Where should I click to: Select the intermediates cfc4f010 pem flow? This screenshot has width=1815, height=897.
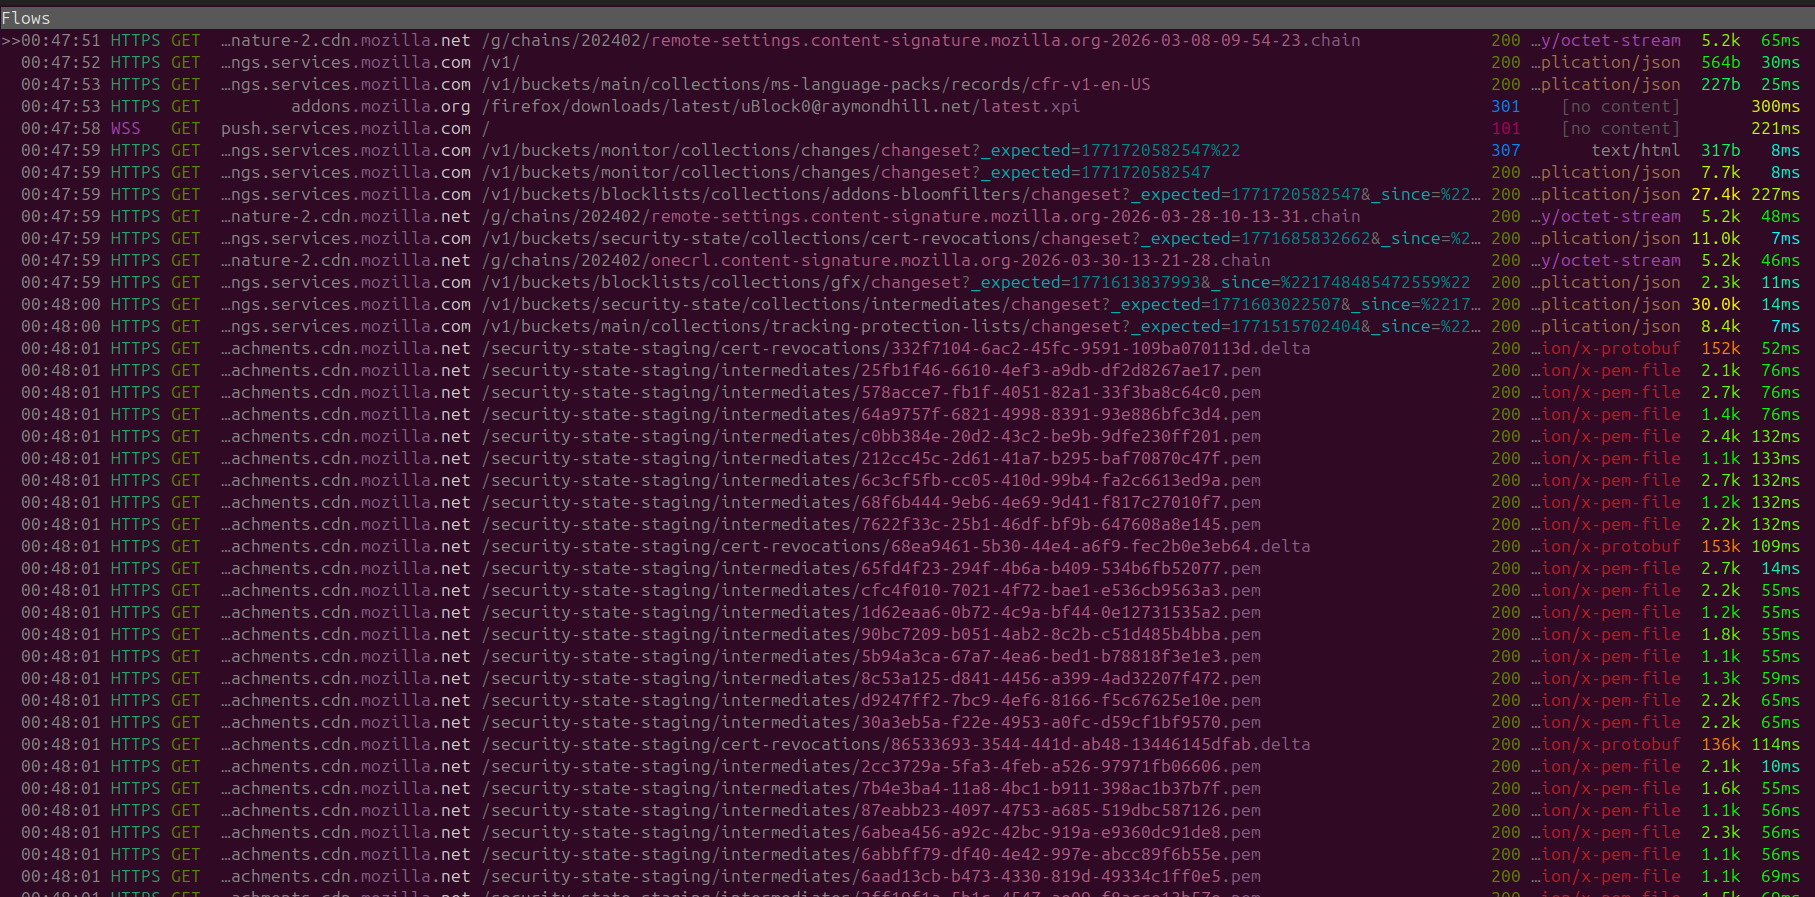(x=907, y=590)
